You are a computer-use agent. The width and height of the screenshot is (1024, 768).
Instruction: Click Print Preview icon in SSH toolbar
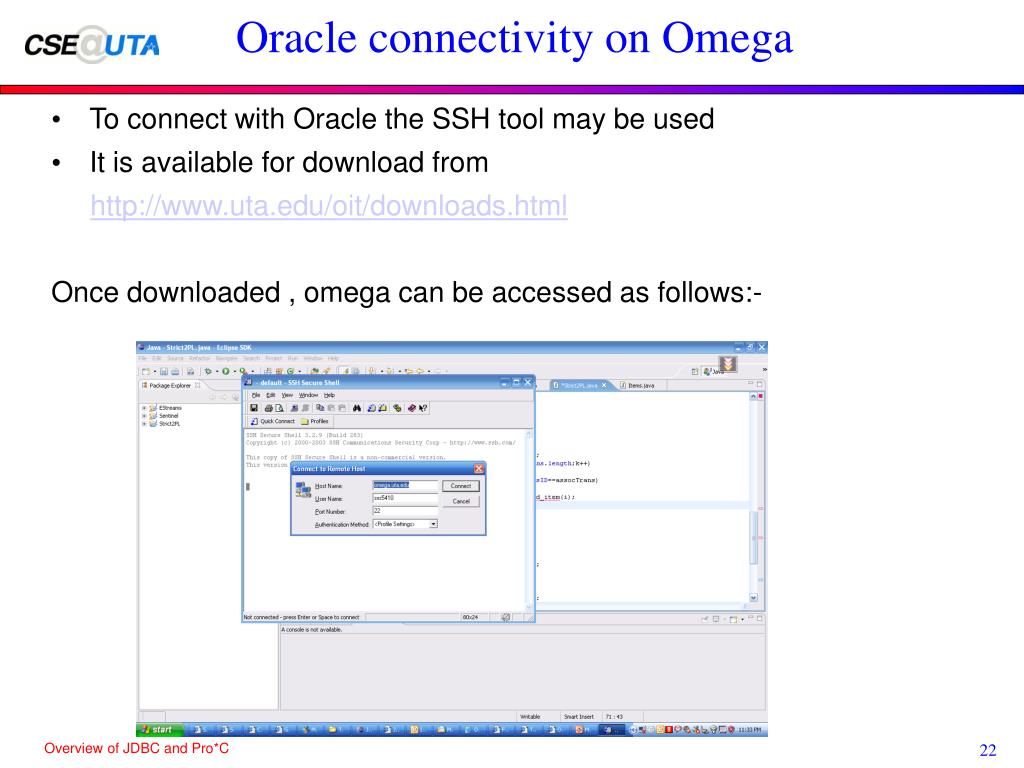[279, 408]
